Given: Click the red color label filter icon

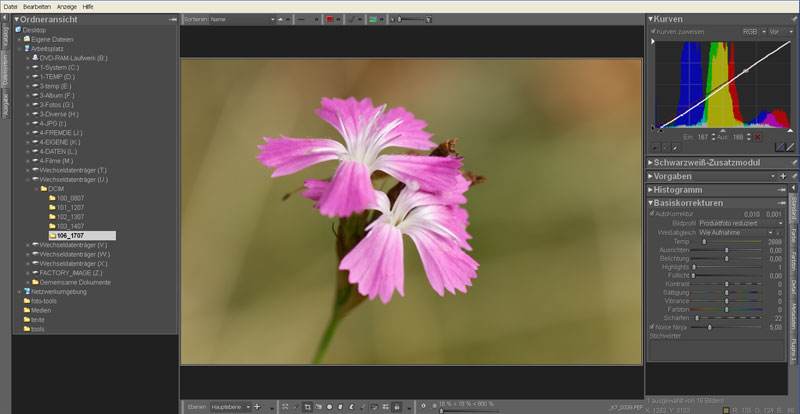Looking at the screenshot, I should pyautogui.click(x=330, y=19).
